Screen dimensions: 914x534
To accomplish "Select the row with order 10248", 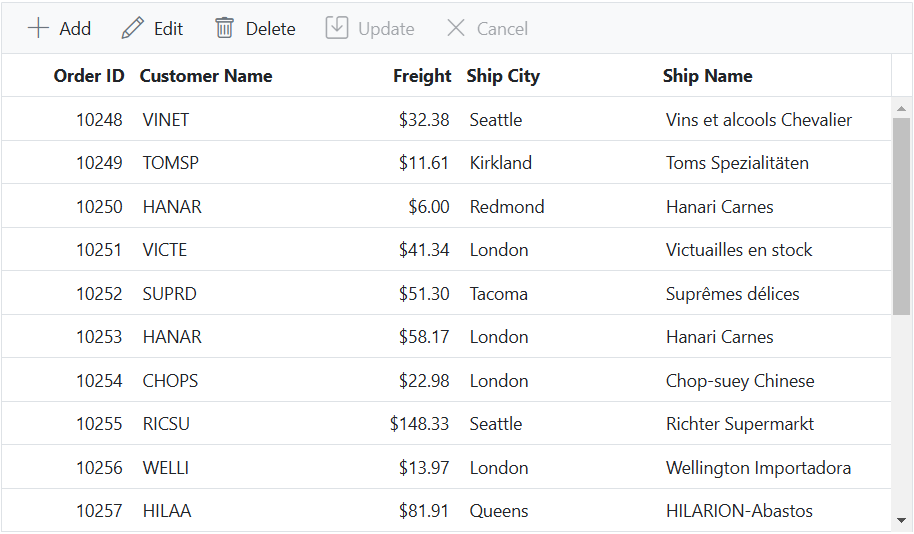I will click(x=447, y=119).
